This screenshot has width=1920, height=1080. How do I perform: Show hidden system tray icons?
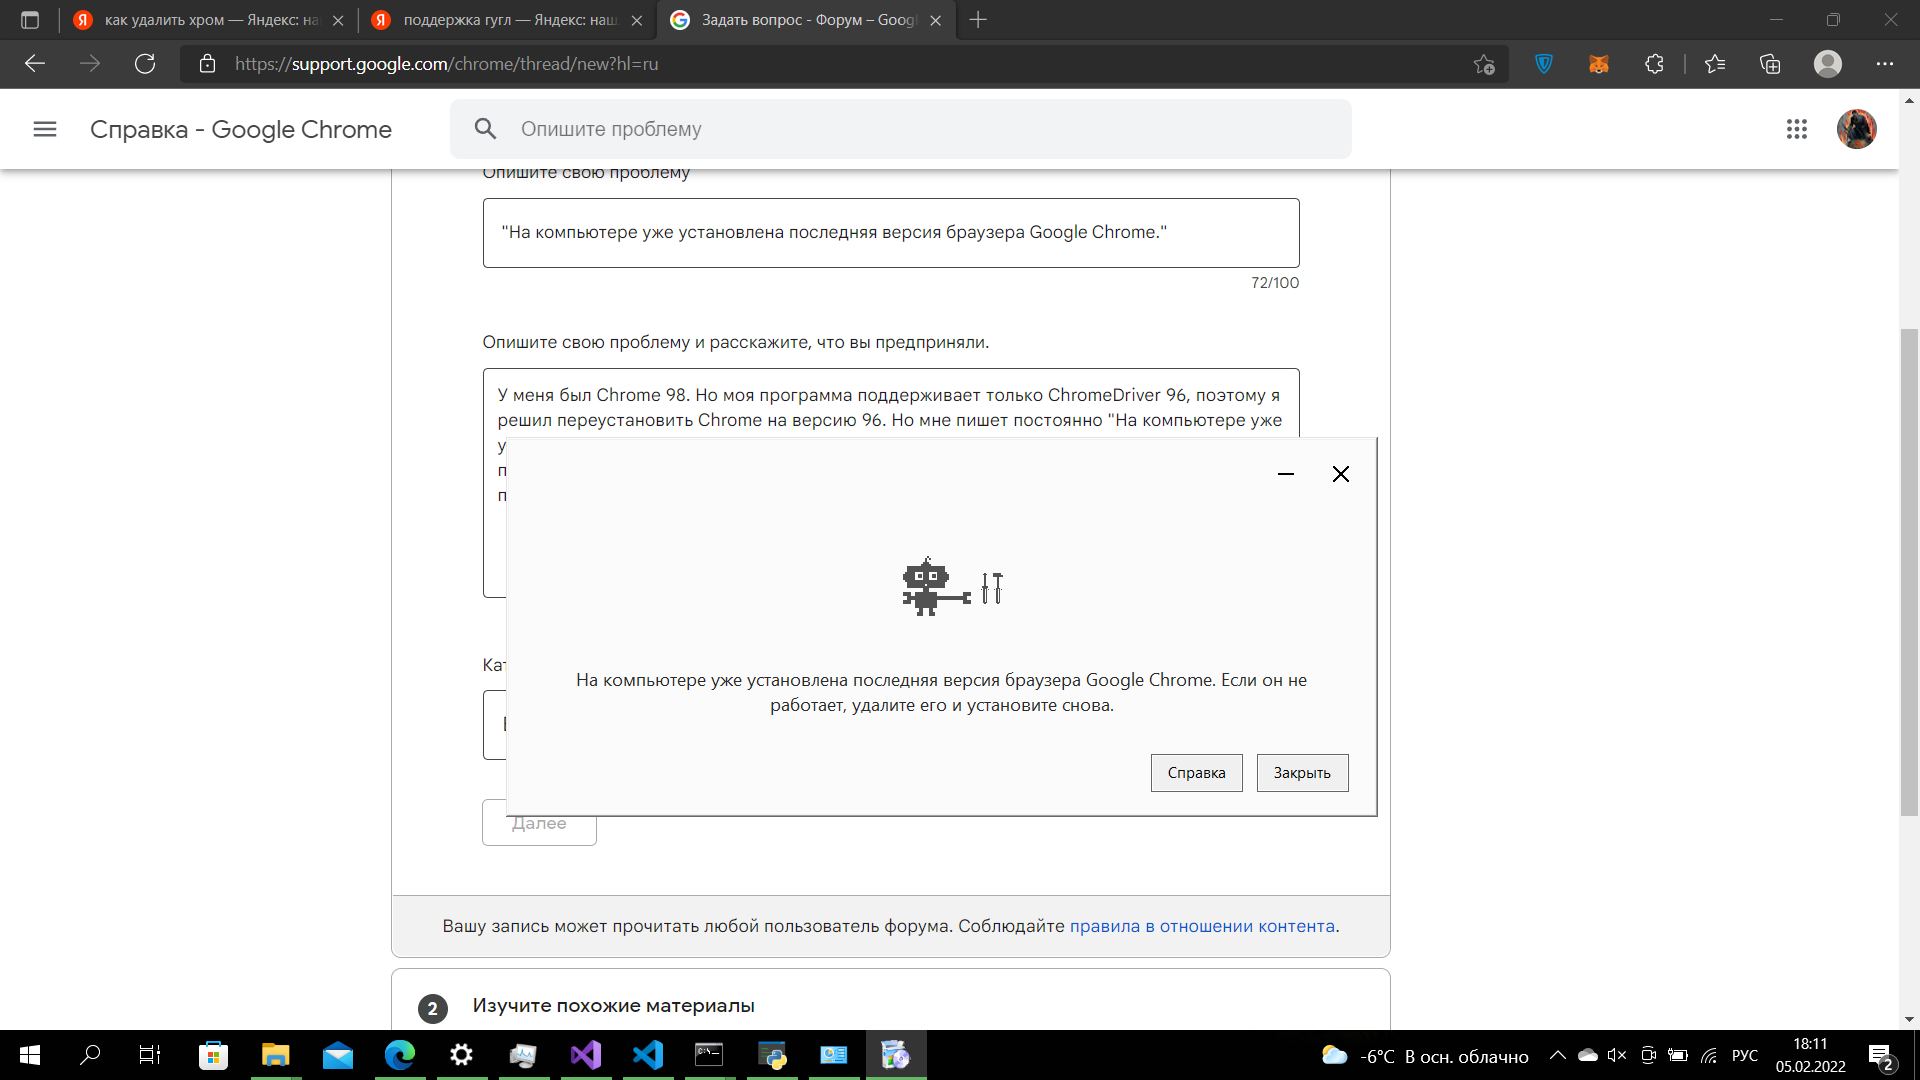click(x=1557, y=1055)
